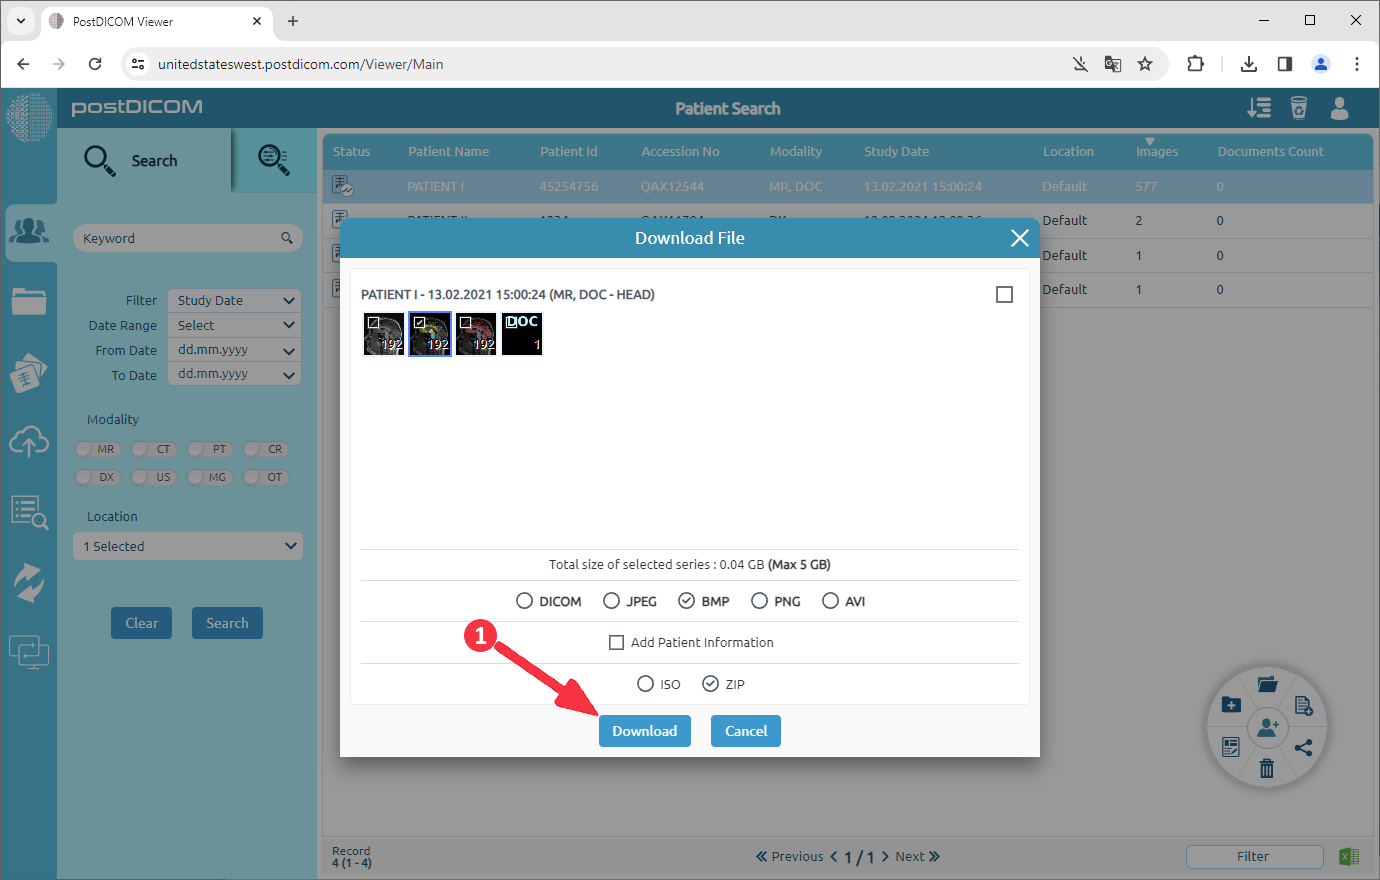Select the cloud upload icon in sidebar

tap(30, 442)
